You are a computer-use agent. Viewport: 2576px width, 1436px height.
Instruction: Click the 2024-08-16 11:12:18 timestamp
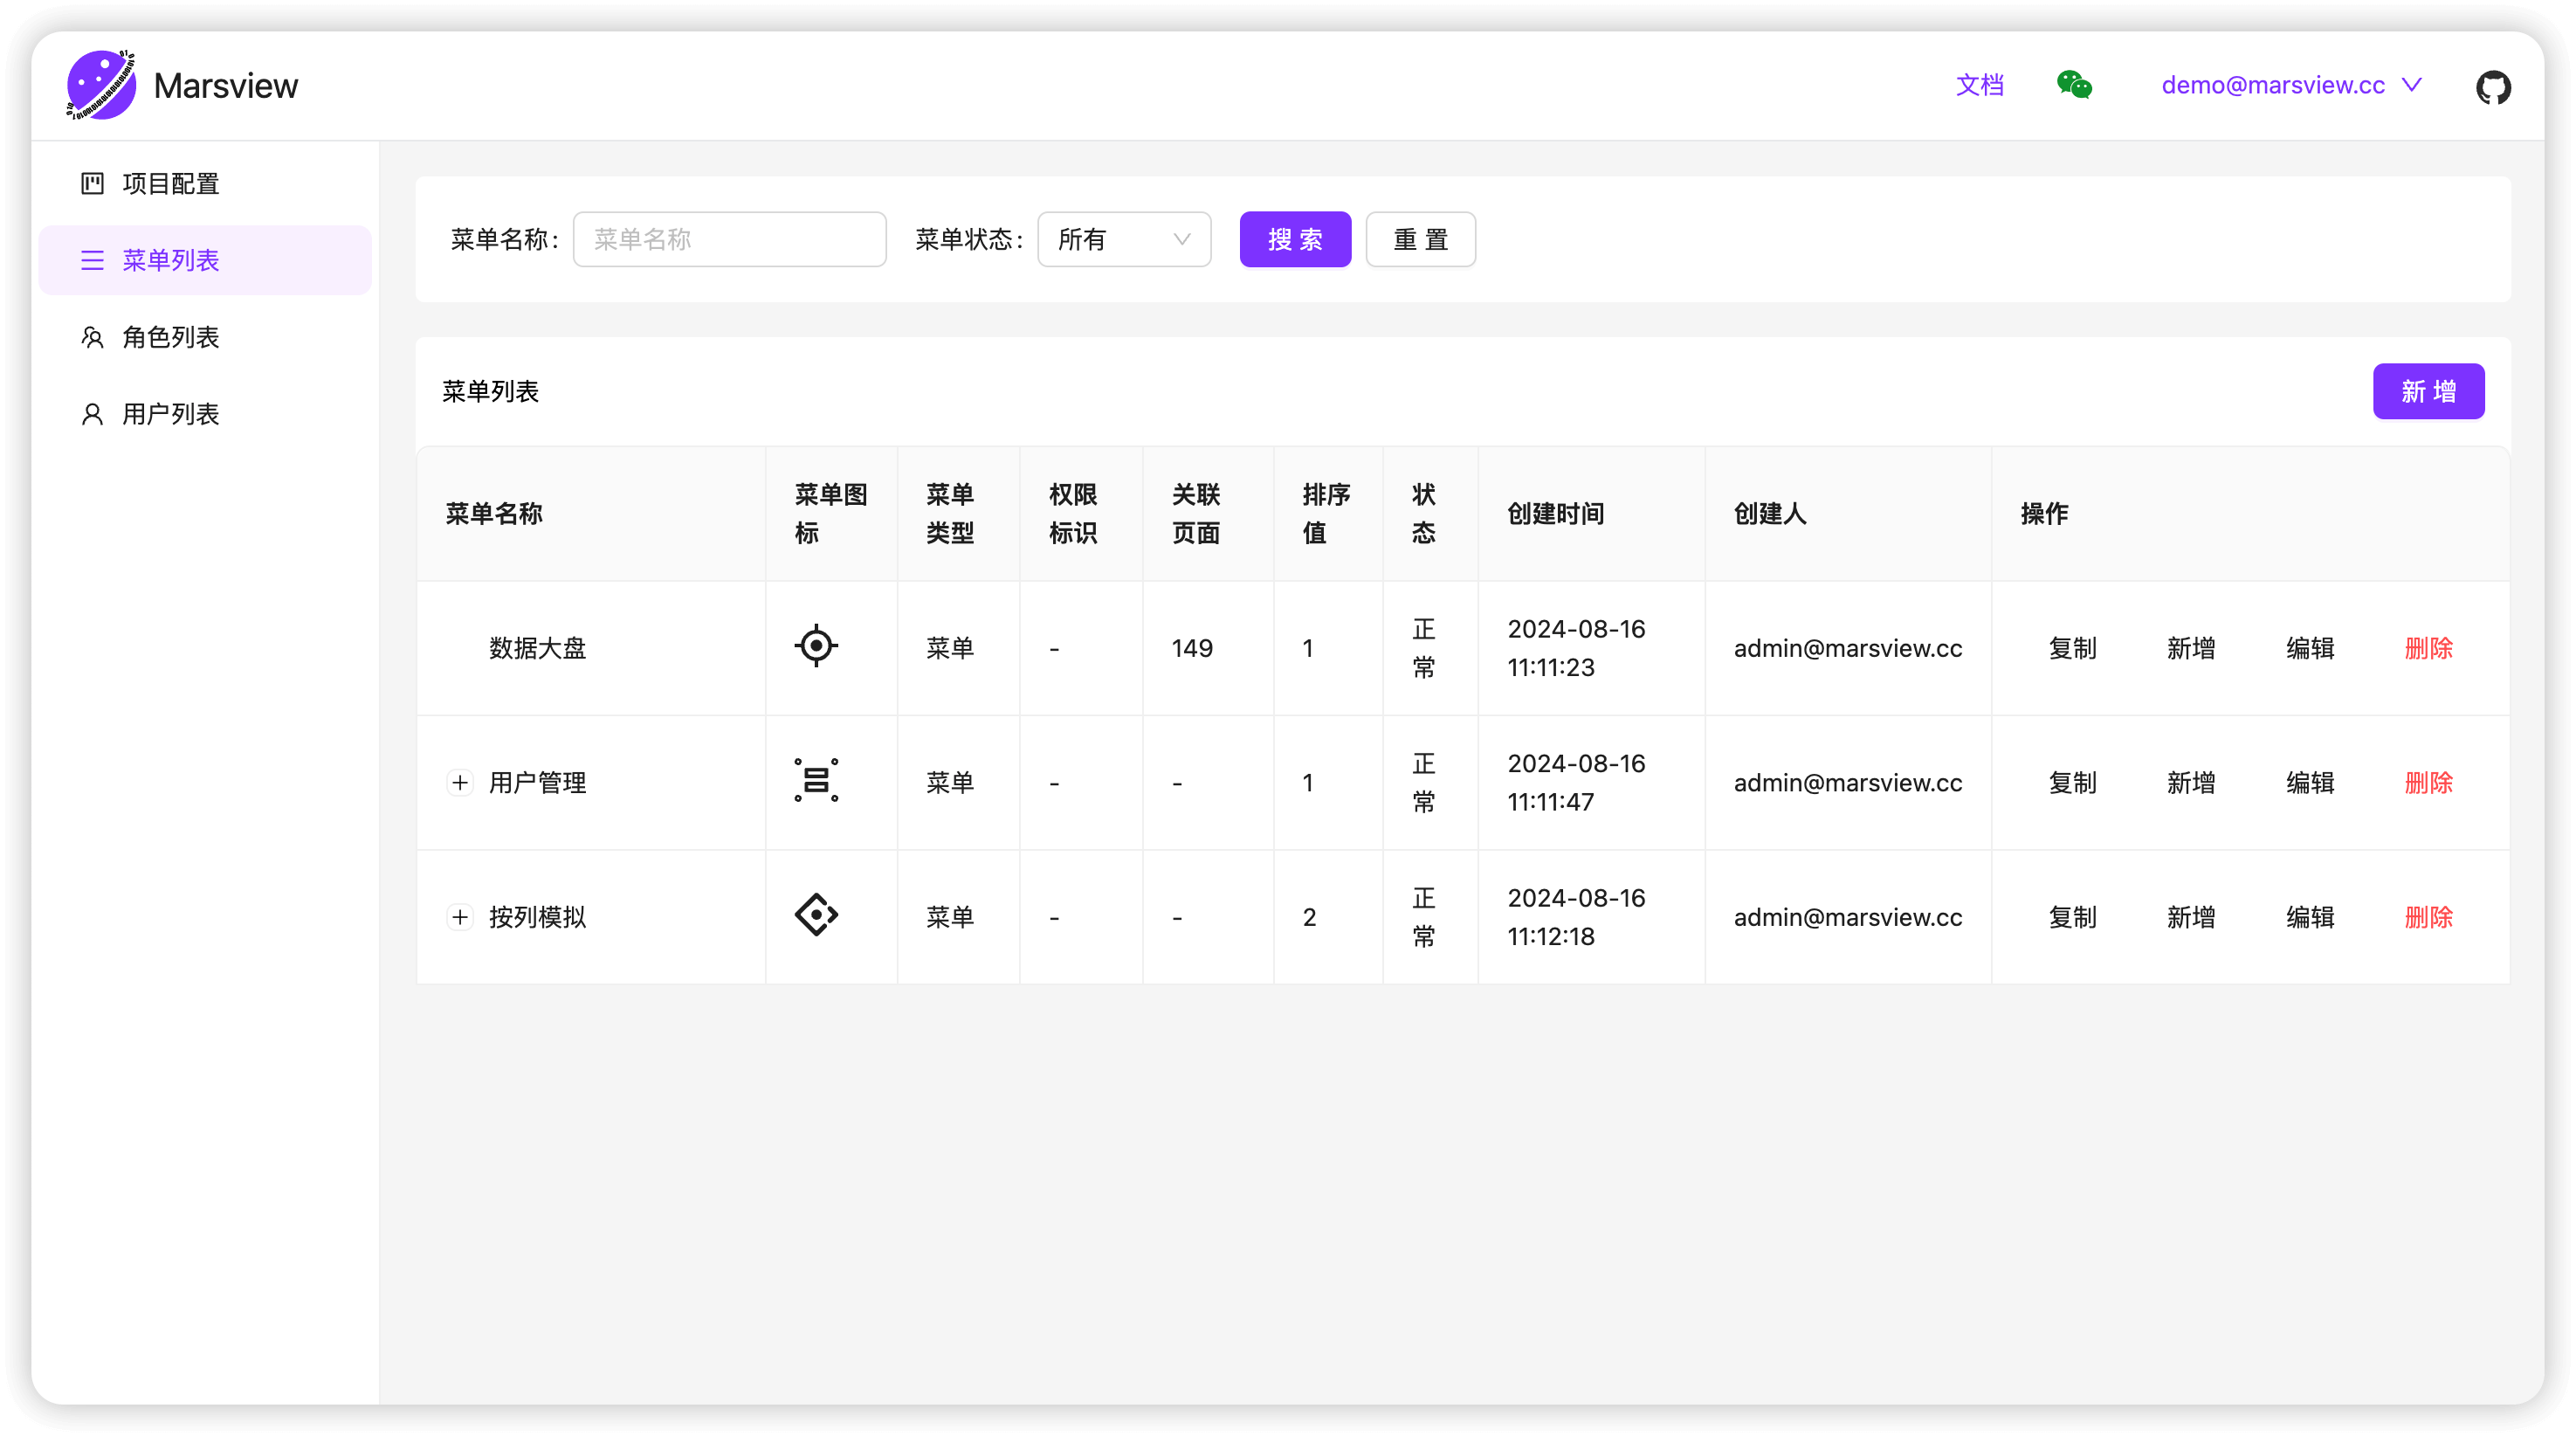tap(1576, 917)
